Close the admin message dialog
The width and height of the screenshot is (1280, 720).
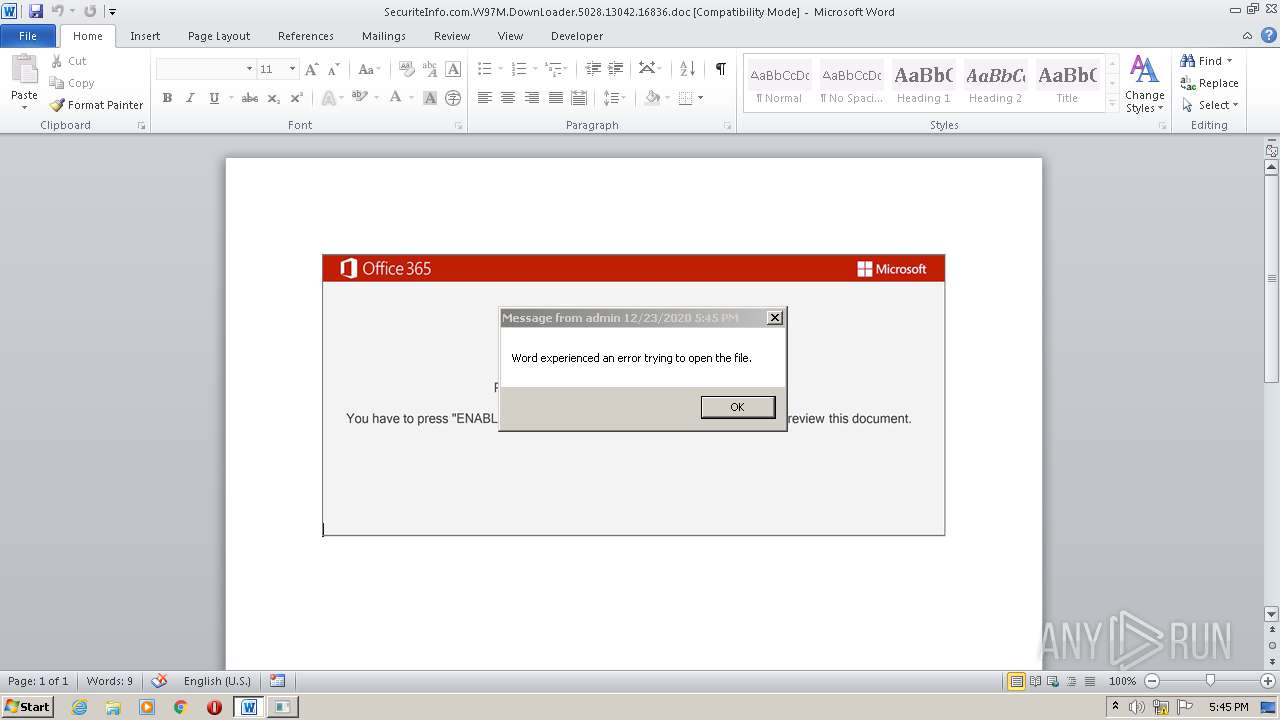click(774, 318)
